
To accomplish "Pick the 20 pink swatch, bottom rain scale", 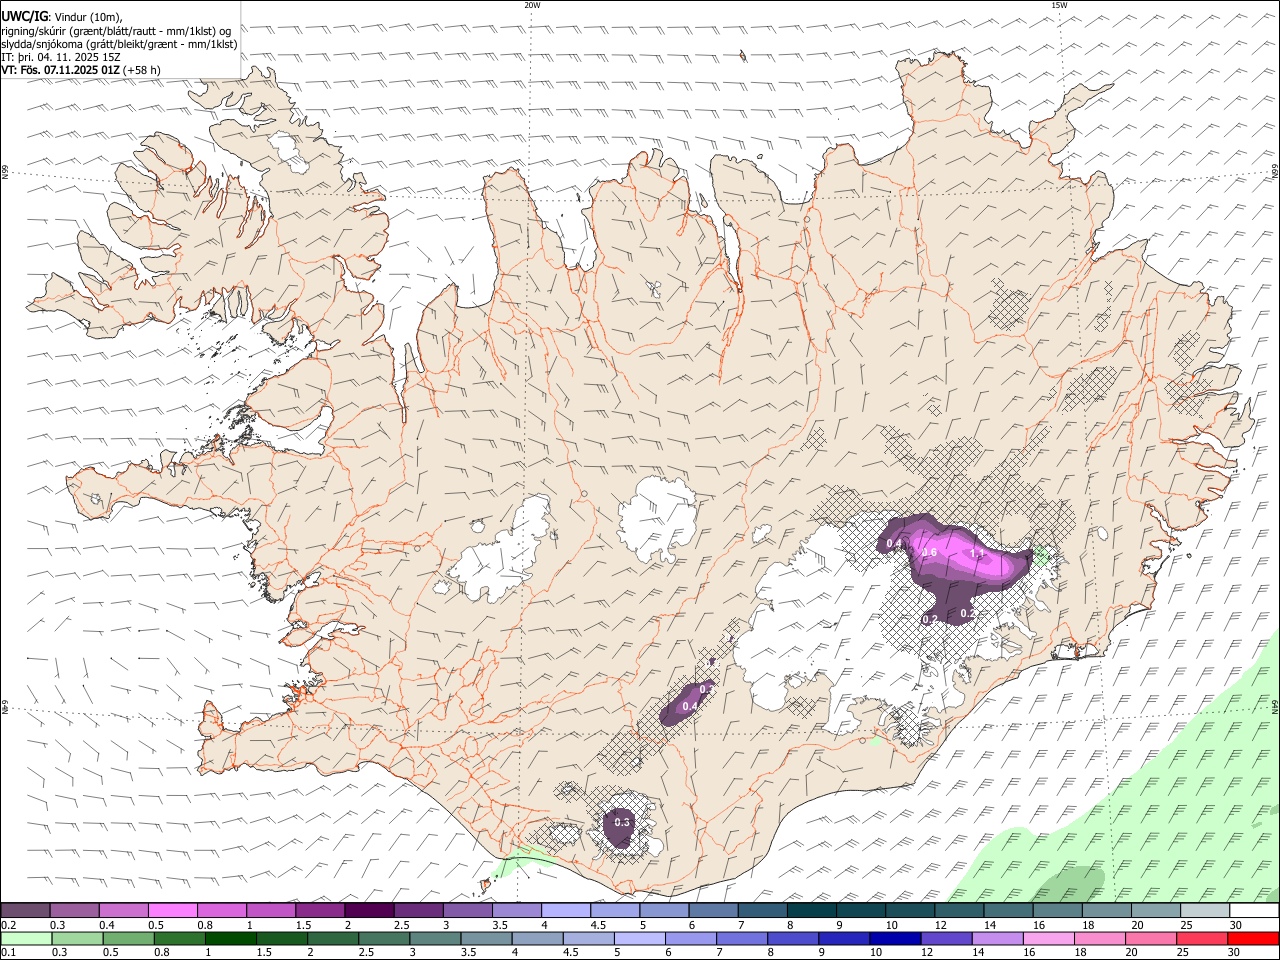I will [1150, 939].
